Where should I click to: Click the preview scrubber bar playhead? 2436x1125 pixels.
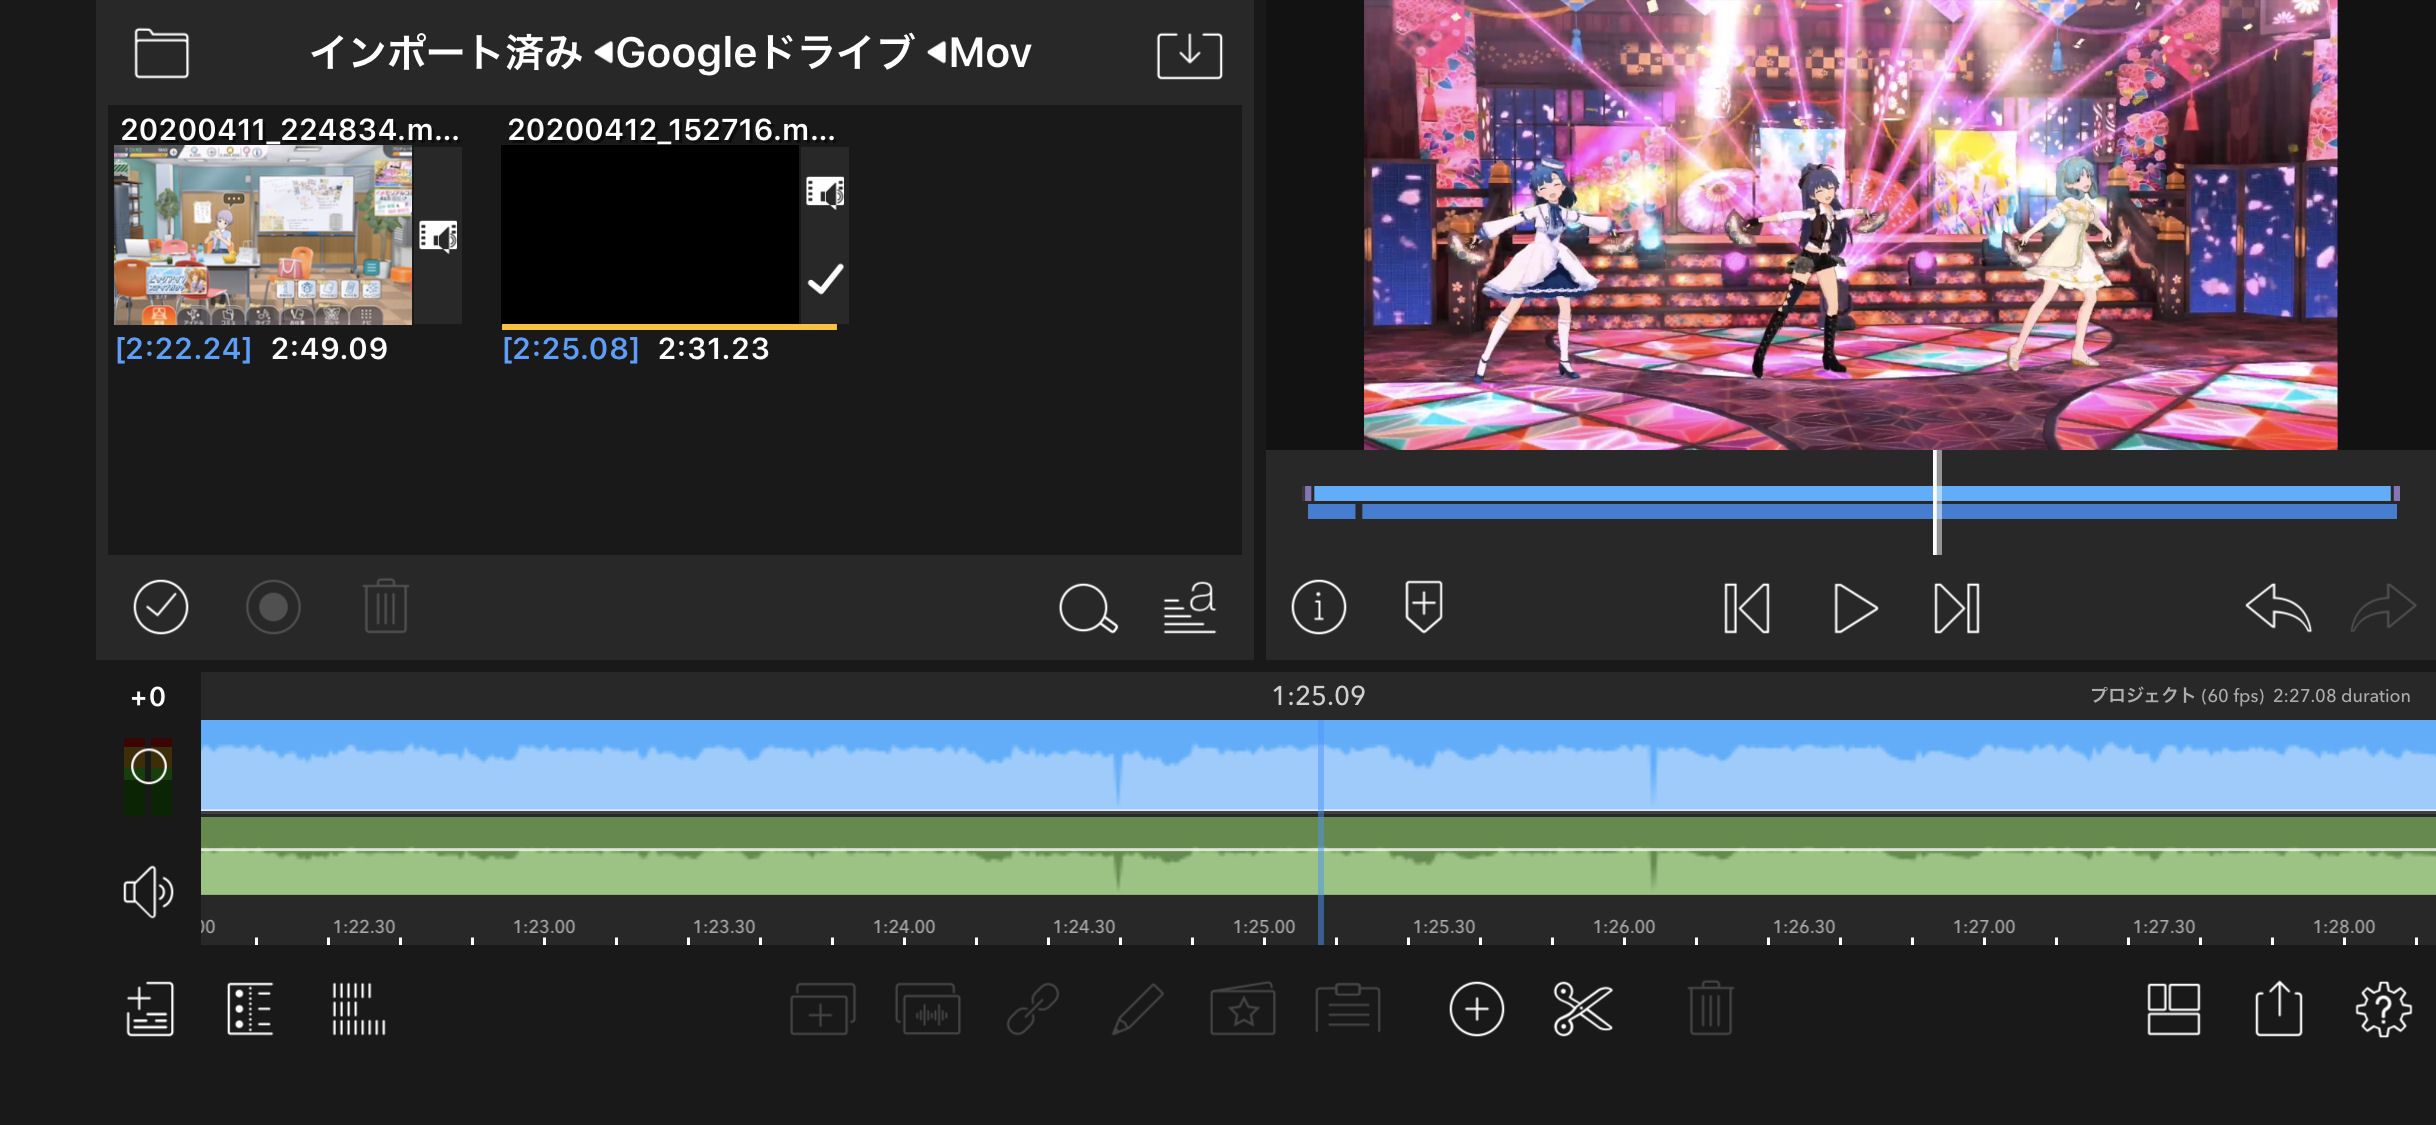tap(1937, 502)
